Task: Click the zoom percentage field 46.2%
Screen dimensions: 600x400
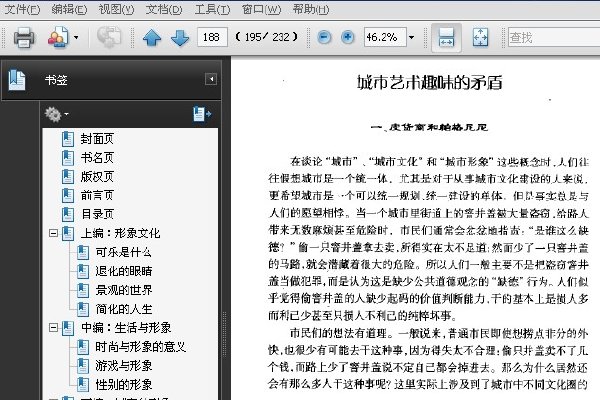Action: [385, 37]
